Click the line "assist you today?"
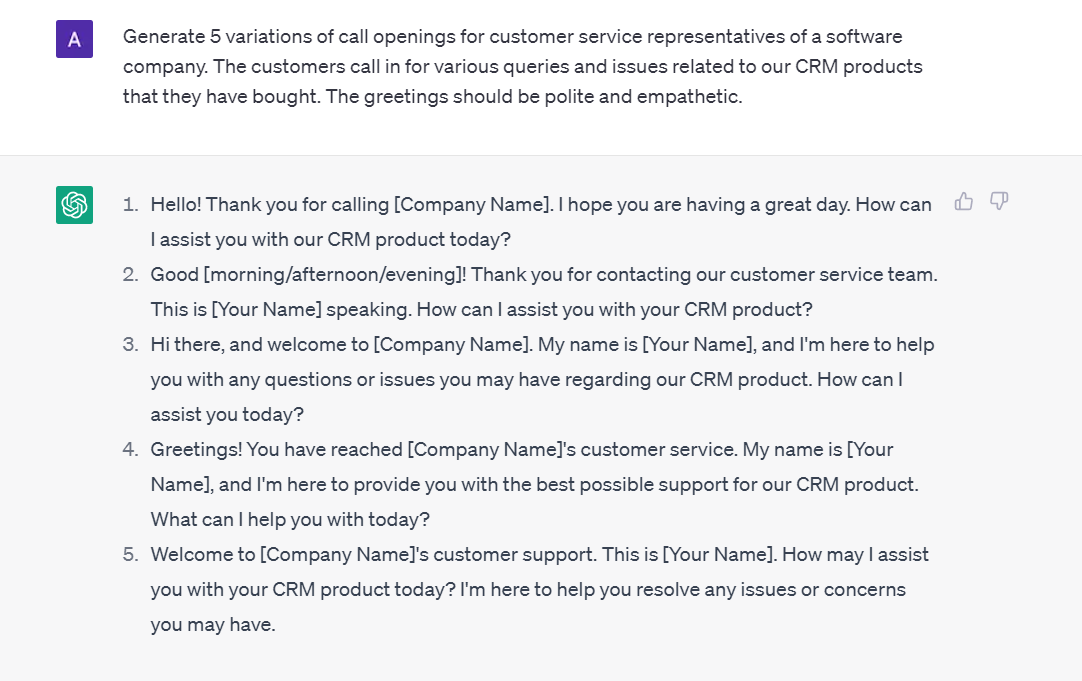 pyautogui.click(x=227, y=415)
